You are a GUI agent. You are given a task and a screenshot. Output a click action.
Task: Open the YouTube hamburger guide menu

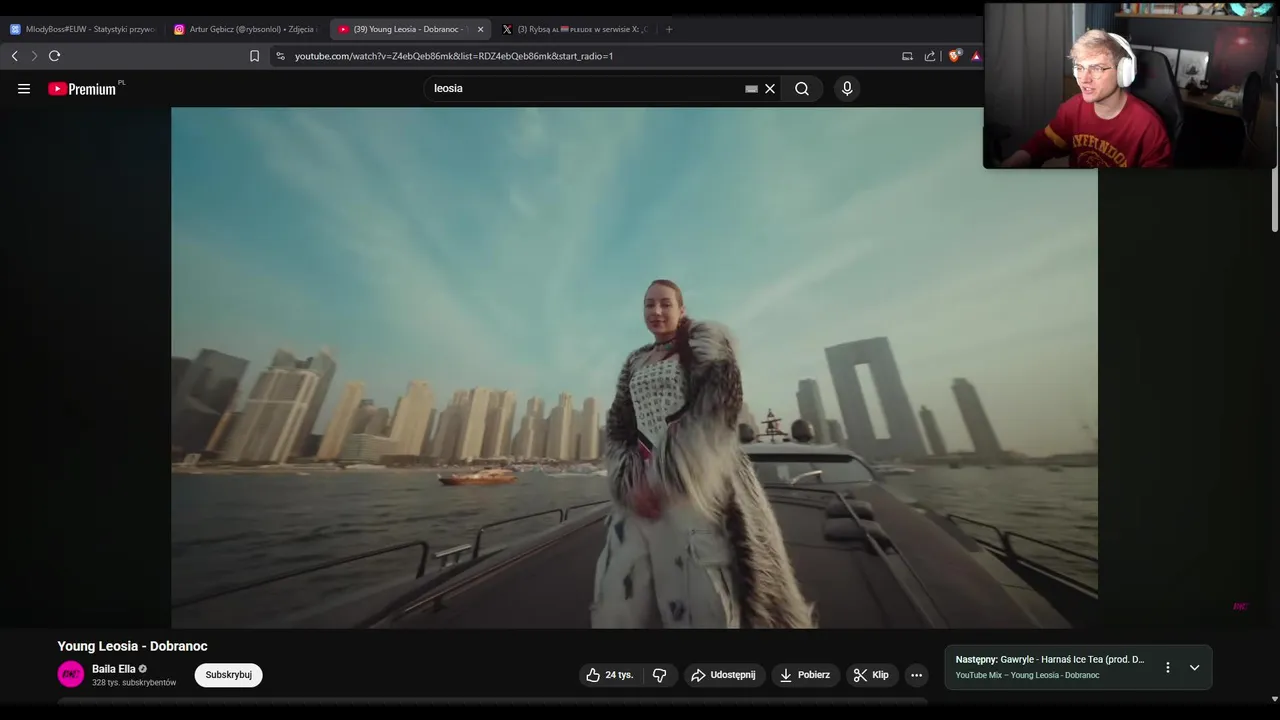[x=24, y=88]
